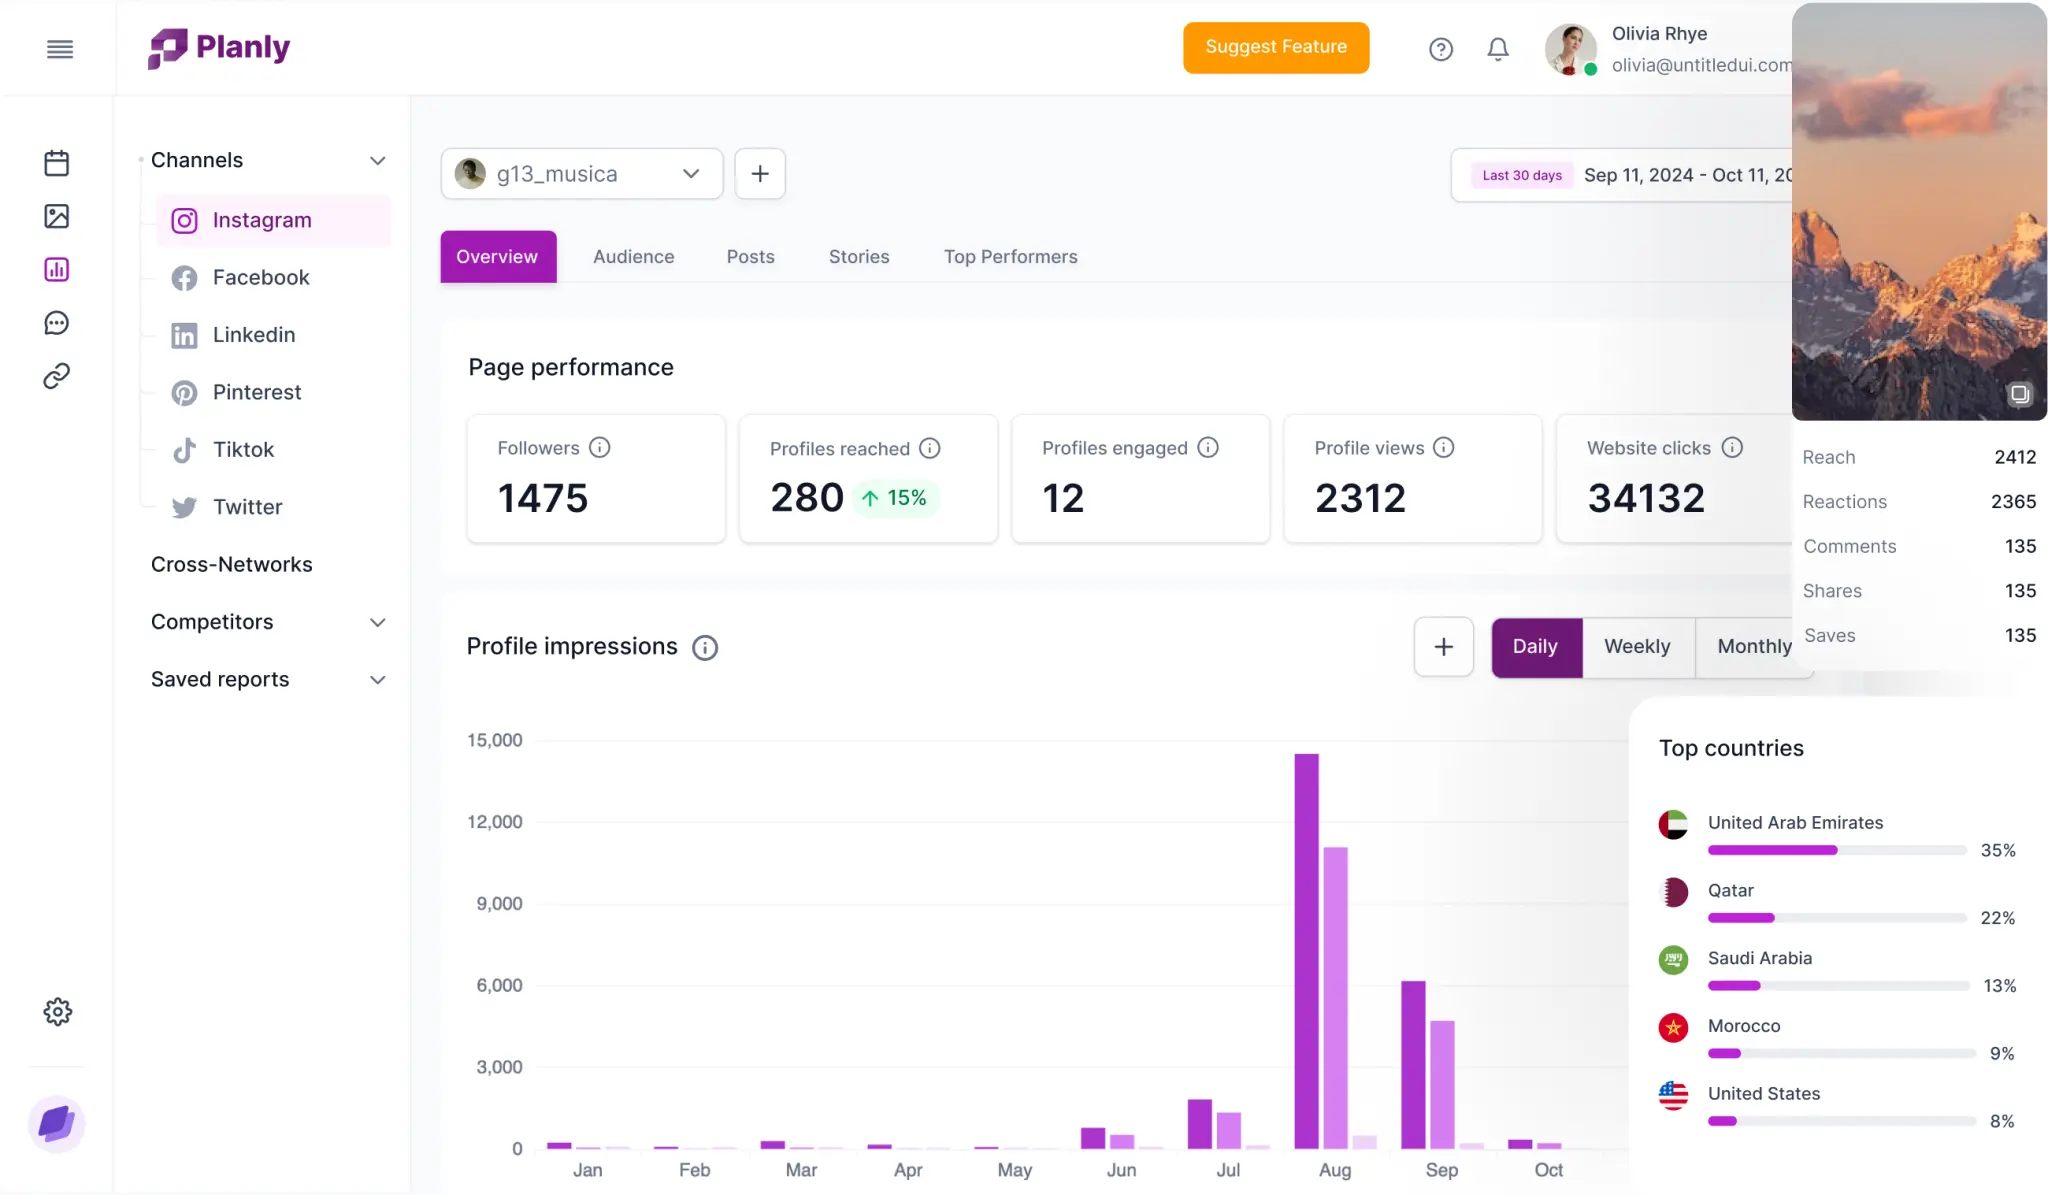Click the mountain sunset post thumbnail
2048x1195 pixels.
point(1918,212)
